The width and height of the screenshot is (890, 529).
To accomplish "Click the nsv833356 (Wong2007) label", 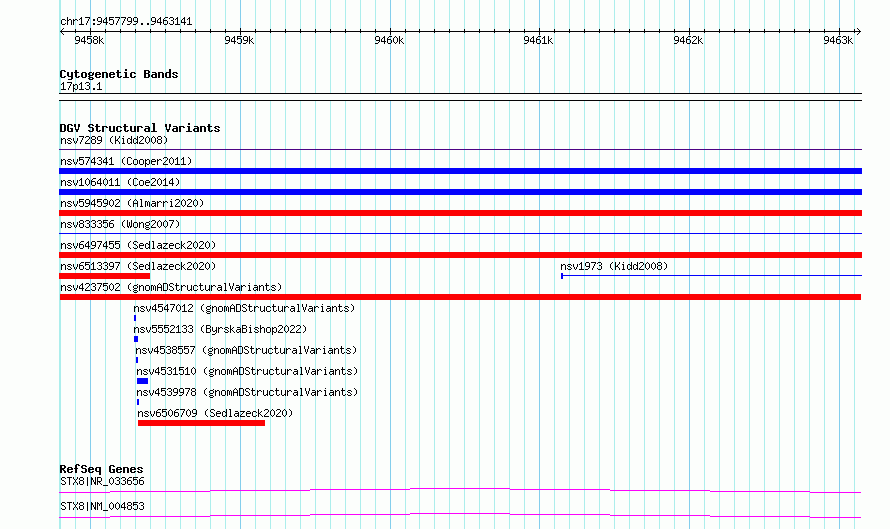I will click(x=120, y=224).
